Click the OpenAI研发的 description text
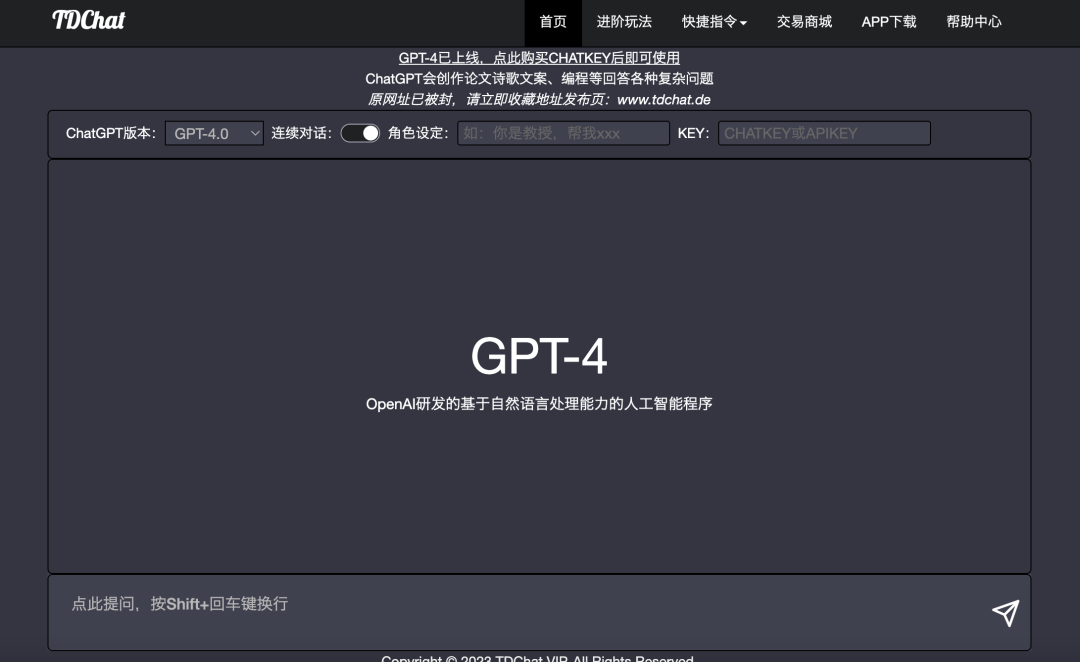Screen dimensions: 1080x662 pos(539,404)
